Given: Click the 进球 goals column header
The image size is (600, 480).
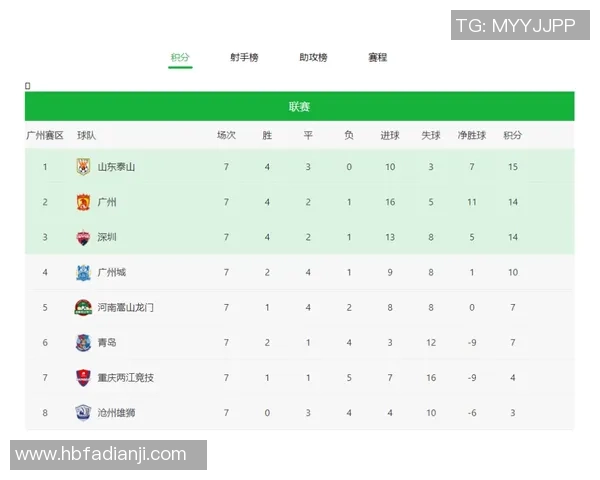Looking at the screenshot, I should click(x=390, y=135).
